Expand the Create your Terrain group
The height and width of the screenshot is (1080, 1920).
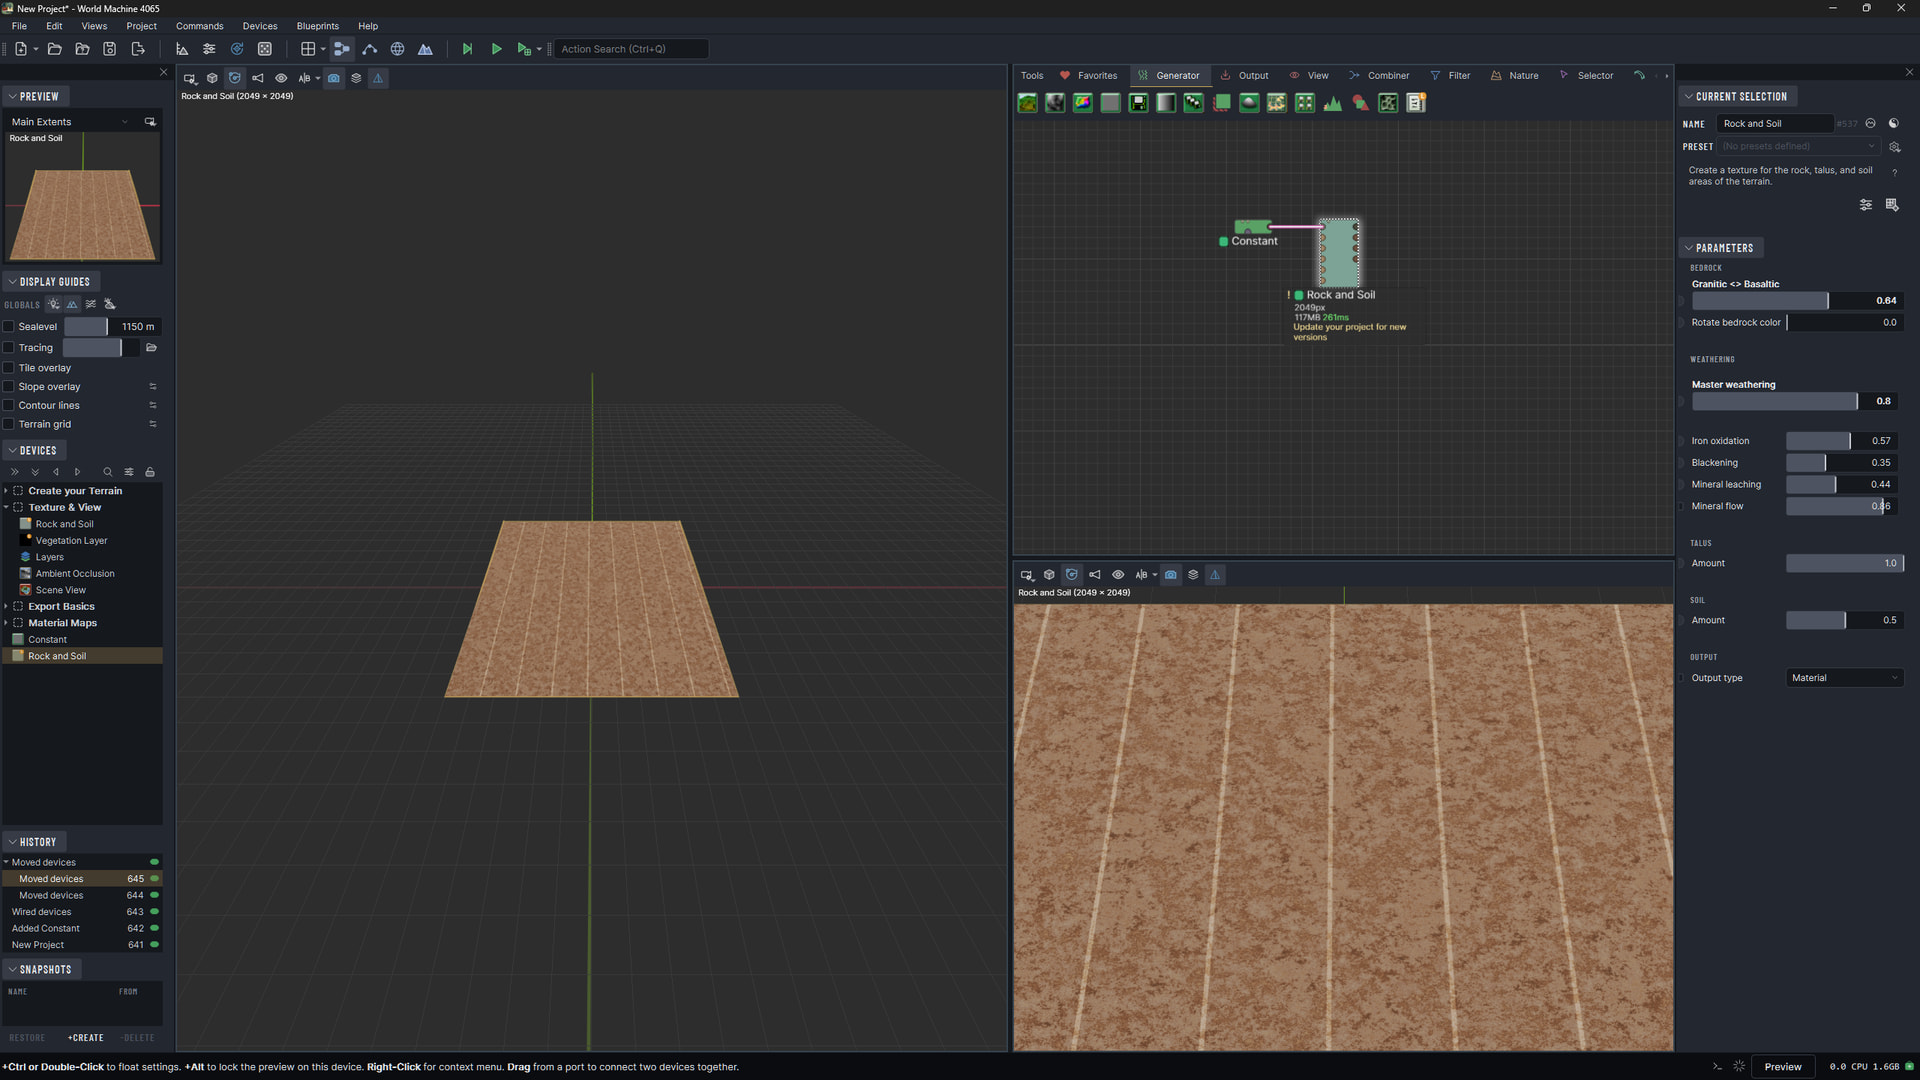pyautogui.click(x=6, y=491)
